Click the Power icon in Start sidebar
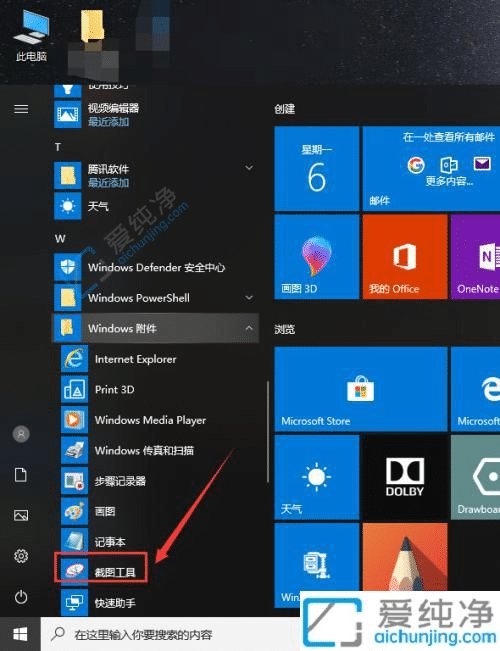The width and height of the screenshot is (500, 651). [x=21, y=597]
